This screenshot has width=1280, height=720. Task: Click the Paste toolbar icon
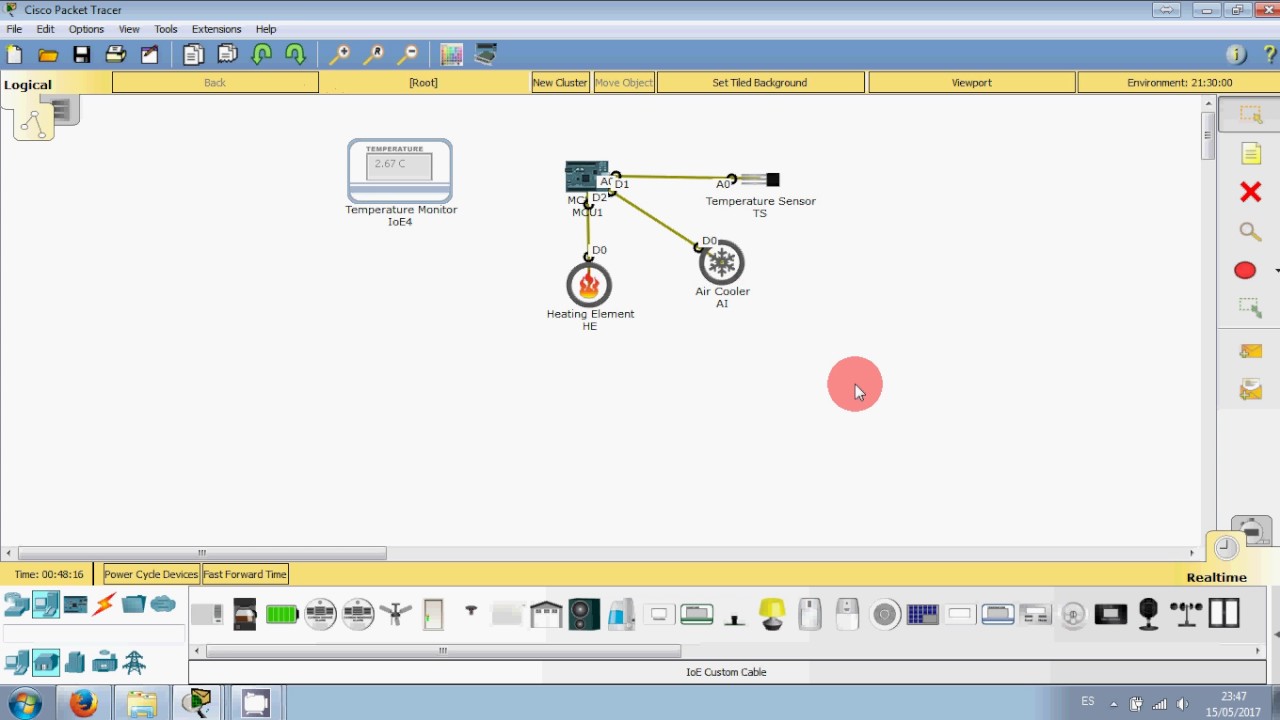point(227,55)
